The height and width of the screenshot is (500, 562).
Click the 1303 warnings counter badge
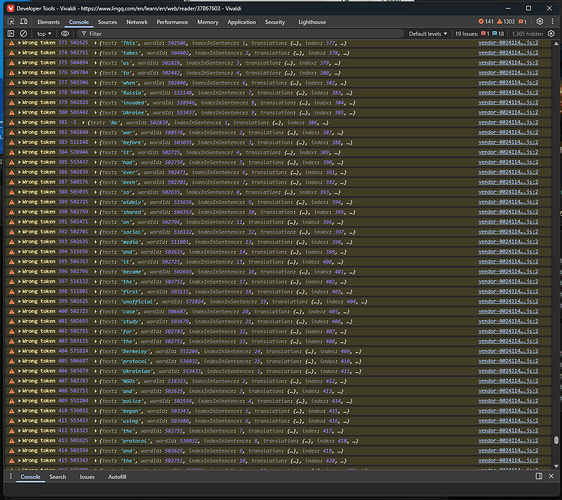pyautogui.click(x=506, y=22)
